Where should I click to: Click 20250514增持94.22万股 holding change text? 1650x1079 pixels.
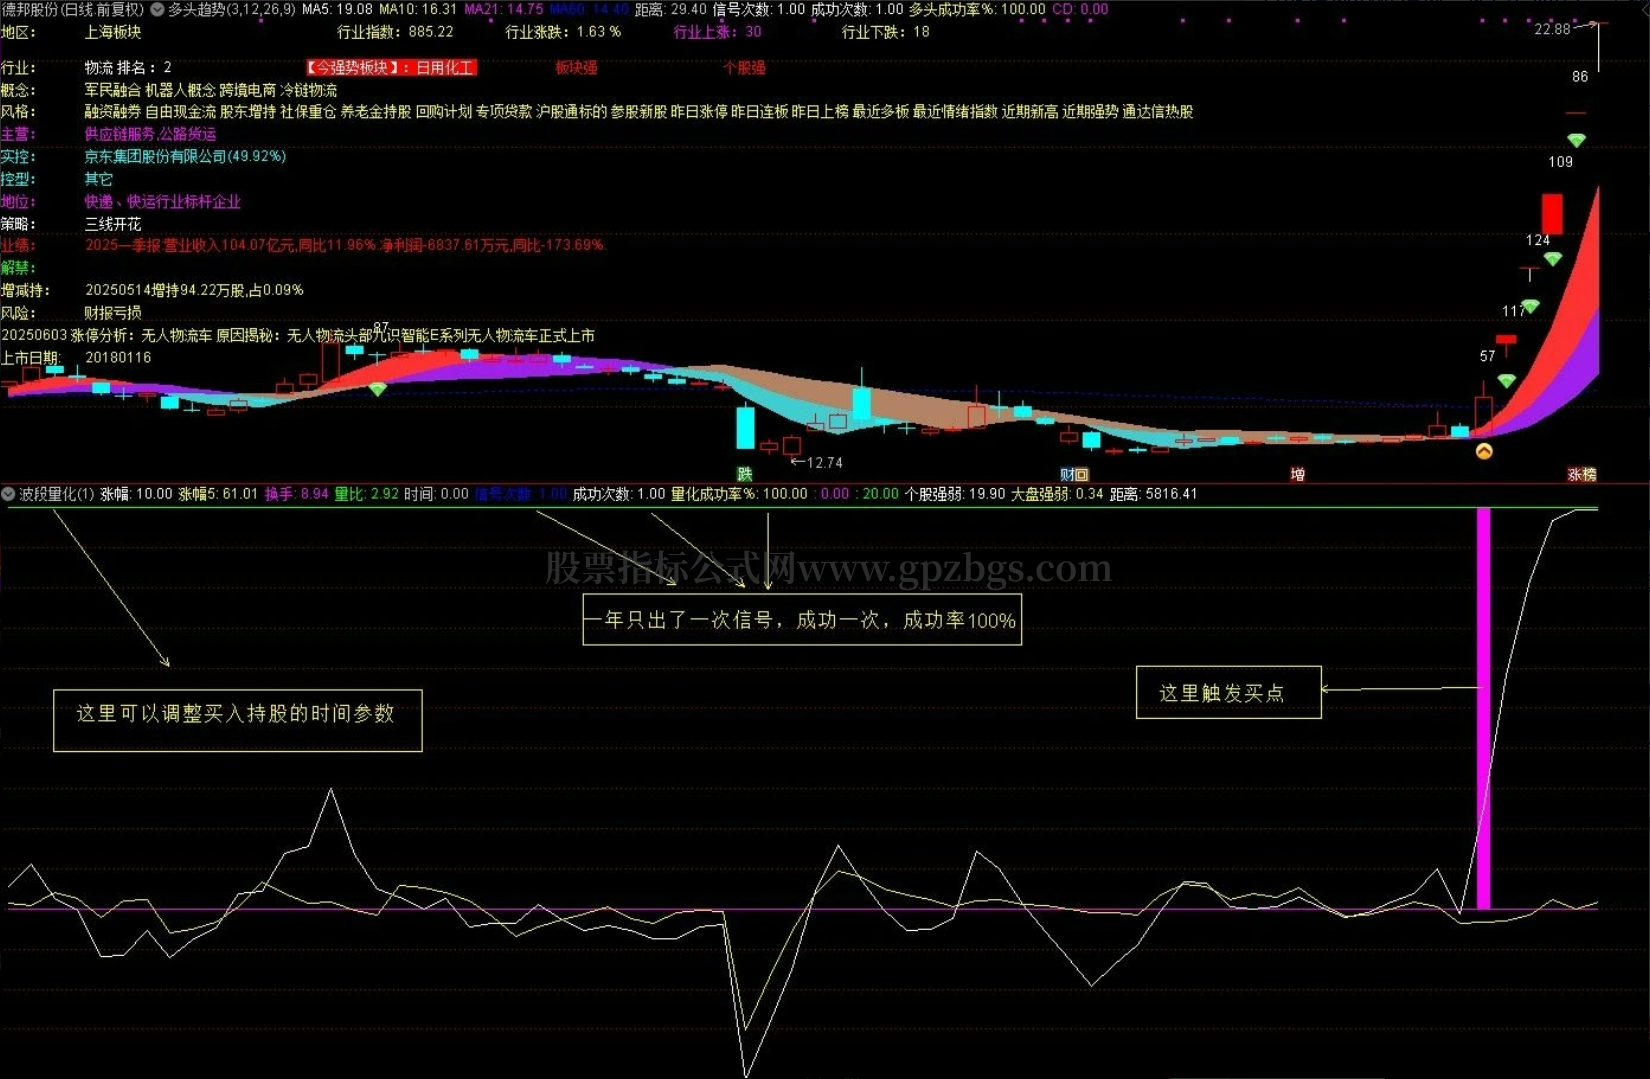pos(194,290)
